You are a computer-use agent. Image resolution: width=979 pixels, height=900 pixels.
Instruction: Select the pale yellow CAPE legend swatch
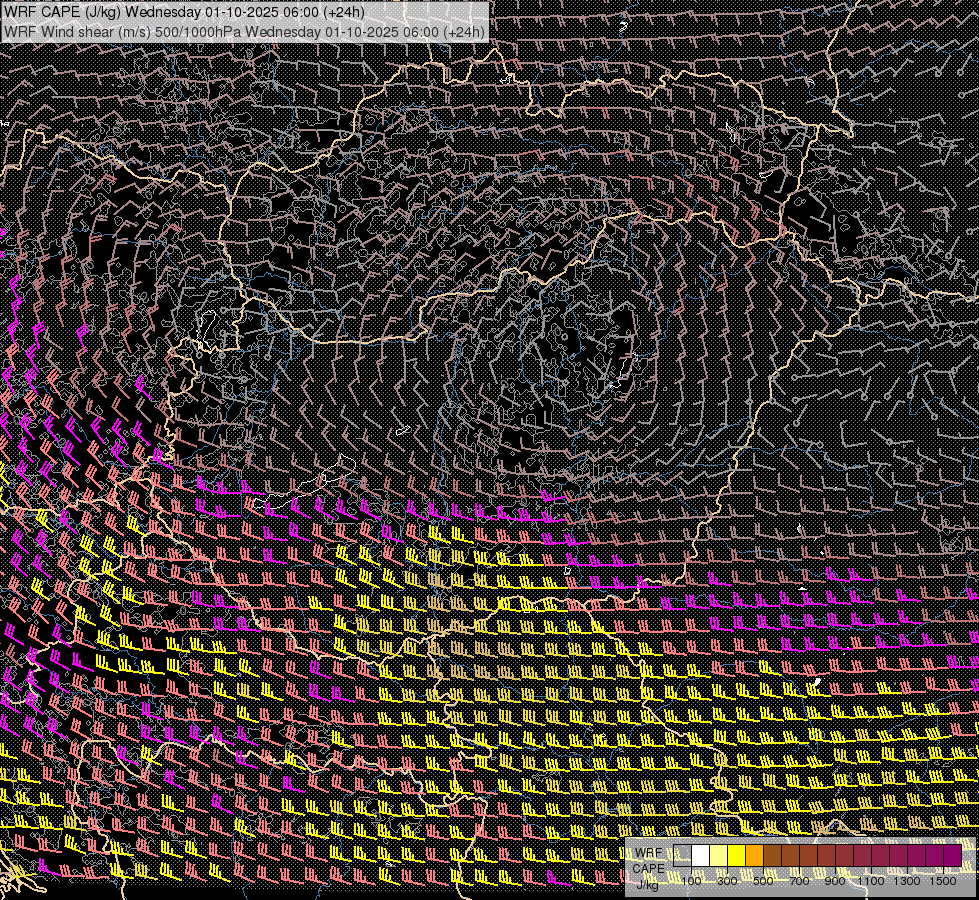pyautogui.click(x=719, y=856)
